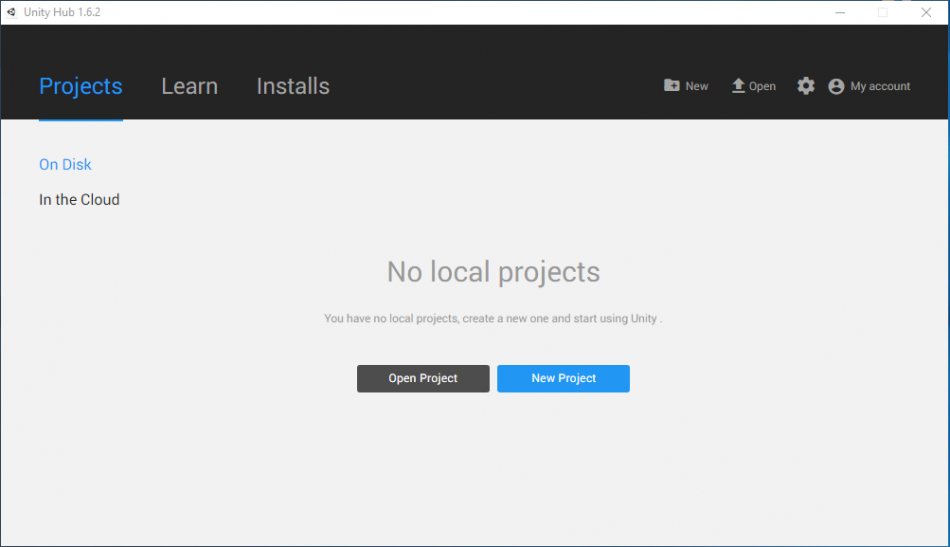This screenshot has width=950, height=547.
Task: Click the Open label in header
Action: coord(762,86)
